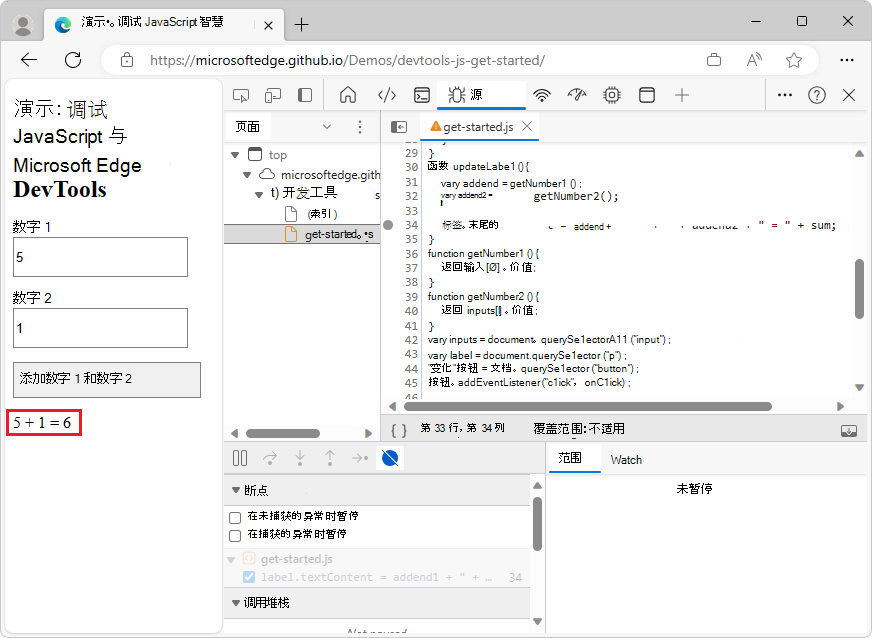Open the Console tool icon
Screen dimensions: 872x638
[x=422, y=95]
